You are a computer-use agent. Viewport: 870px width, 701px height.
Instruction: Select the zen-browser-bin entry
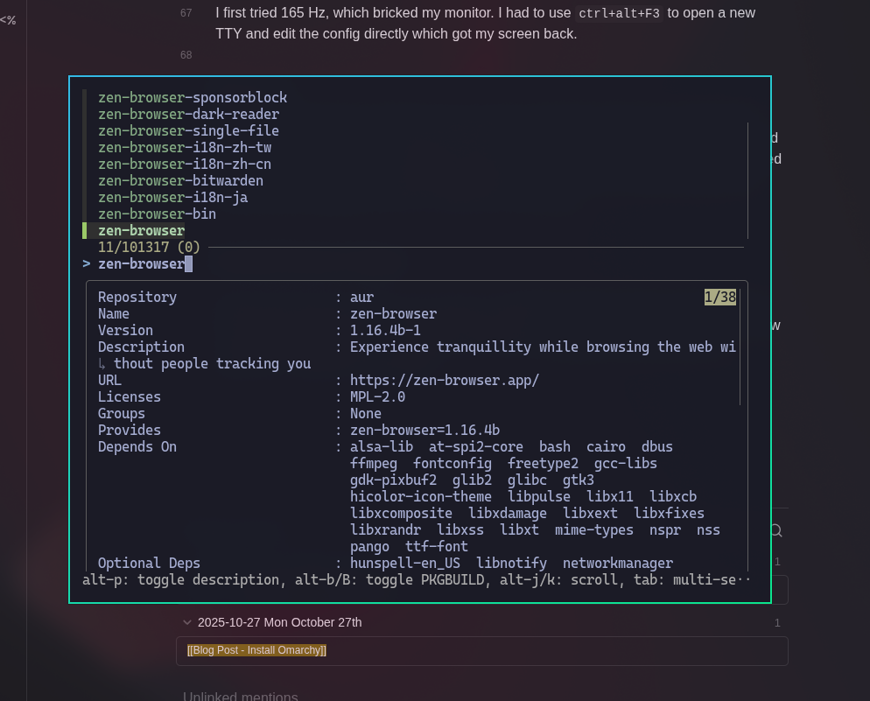(157, 214)
